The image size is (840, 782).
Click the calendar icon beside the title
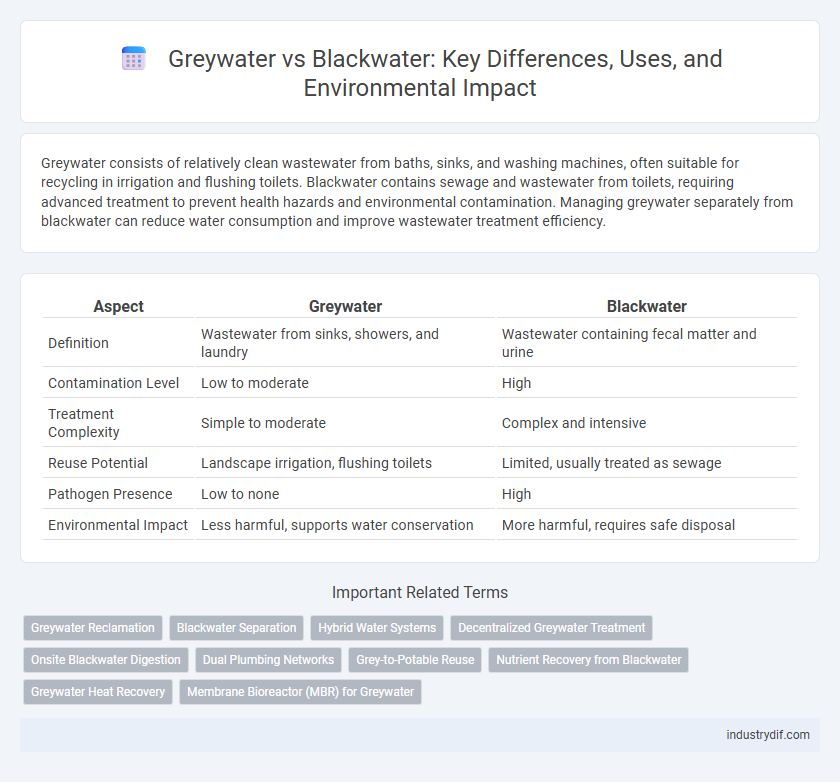(134, 58)
